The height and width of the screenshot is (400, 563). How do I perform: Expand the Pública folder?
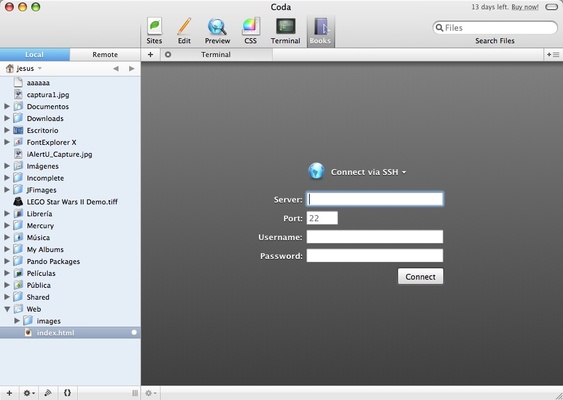[x=7, y=285]
